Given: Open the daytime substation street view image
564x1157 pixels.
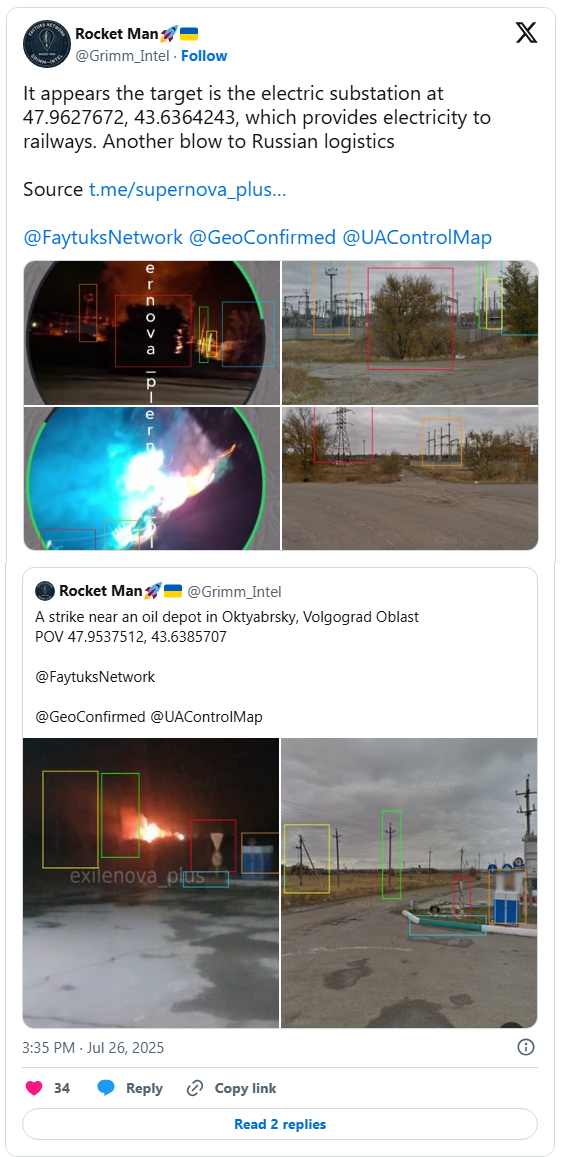Looking at the screenshot, I should 410,332.
